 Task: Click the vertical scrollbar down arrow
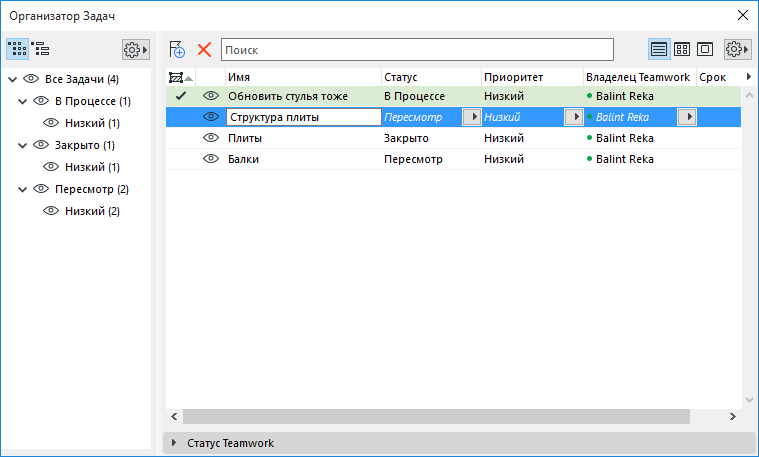tap(749, 400)
